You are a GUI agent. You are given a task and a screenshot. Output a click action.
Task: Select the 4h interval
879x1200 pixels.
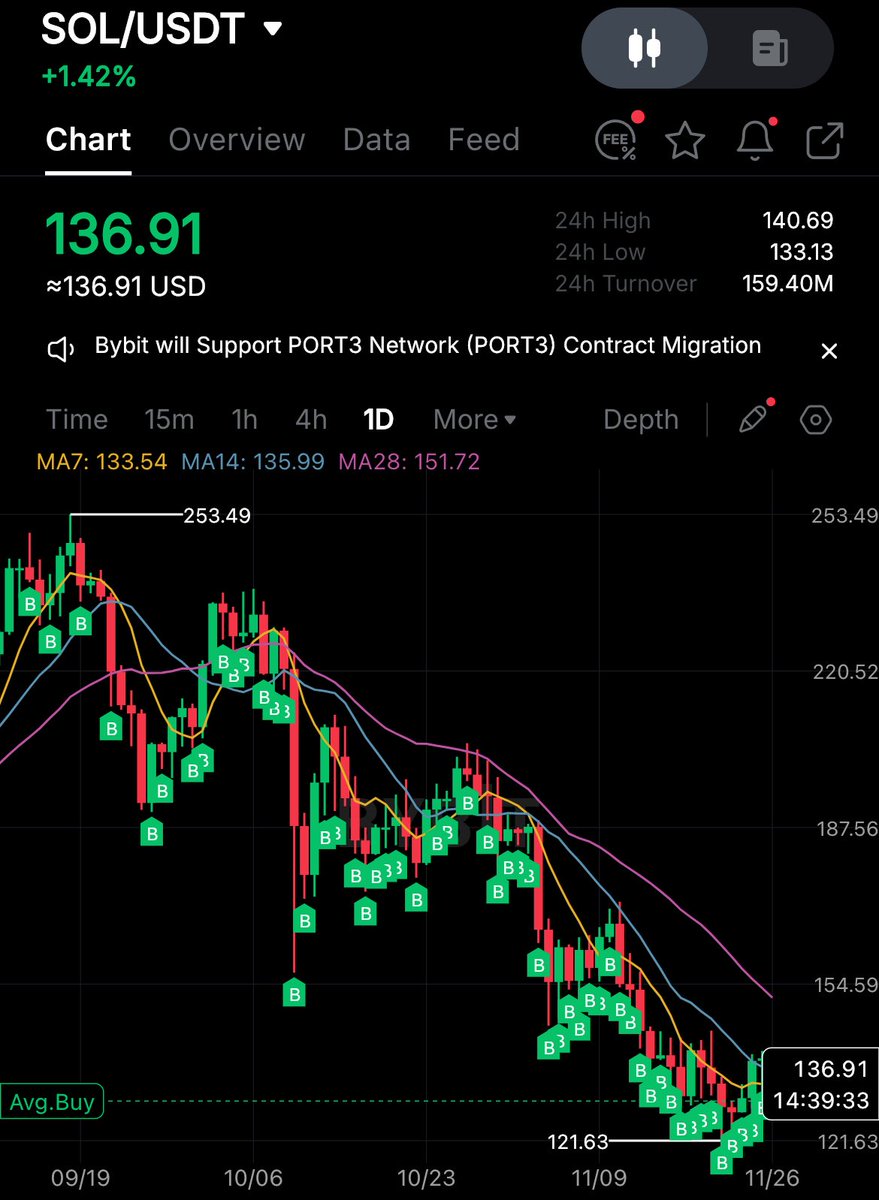pyautogui.click(x=311, y=420)
